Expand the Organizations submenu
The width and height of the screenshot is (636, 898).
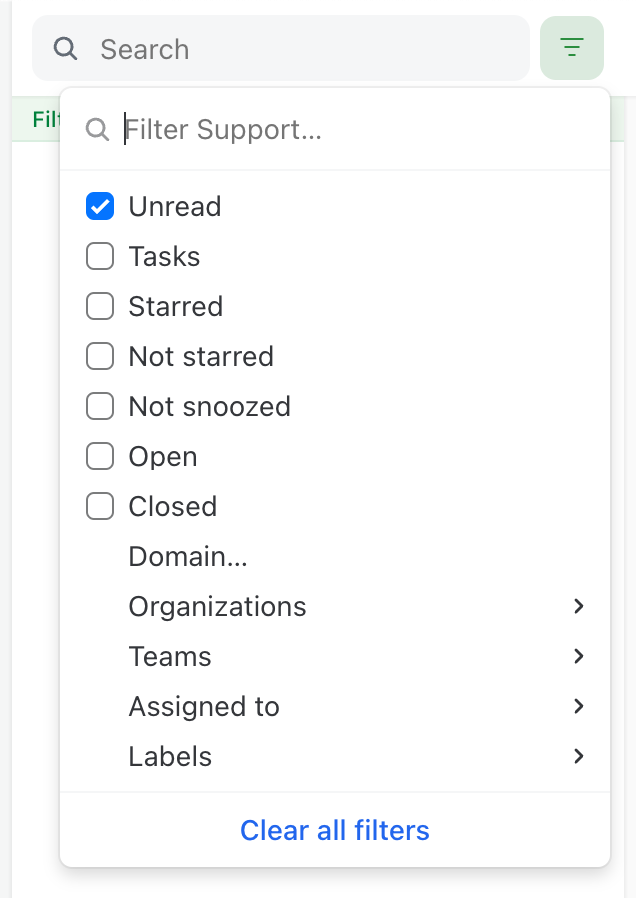[x=578, y=606]
